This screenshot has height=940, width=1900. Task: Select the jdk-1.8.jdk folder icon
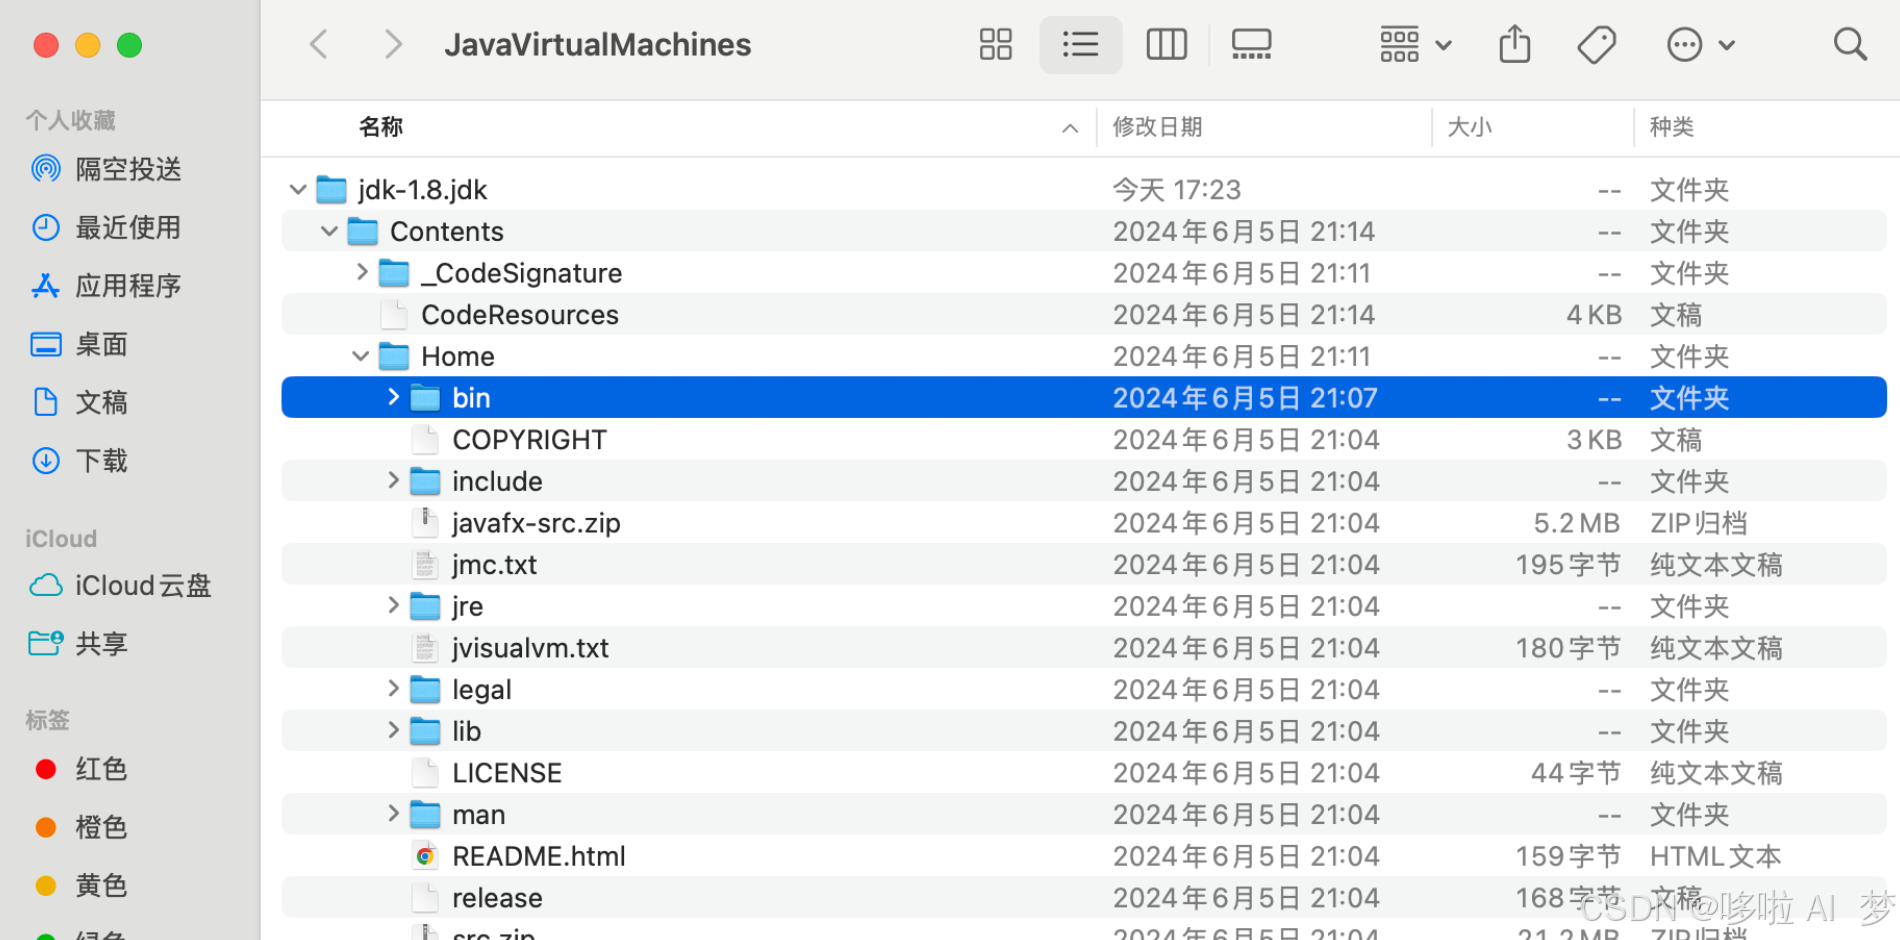[332, 189]
